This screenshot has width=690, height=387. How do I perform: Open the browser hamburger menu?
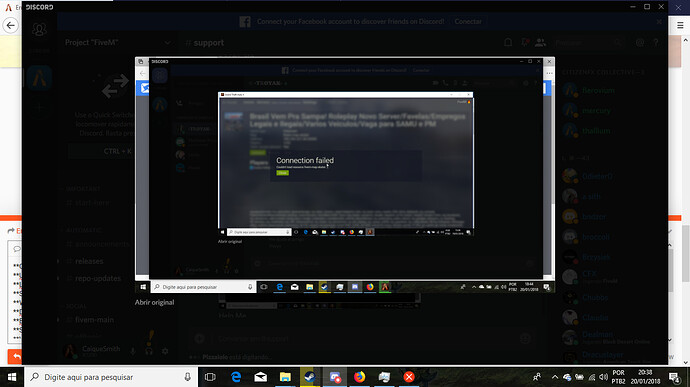coord(680,26)
